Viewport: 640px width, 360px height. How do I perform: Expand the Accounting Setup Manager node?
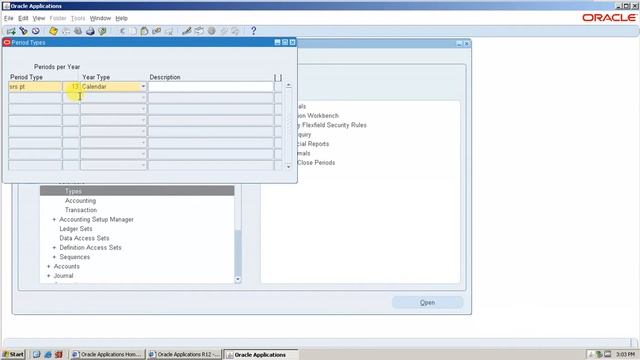click(54, 220)
